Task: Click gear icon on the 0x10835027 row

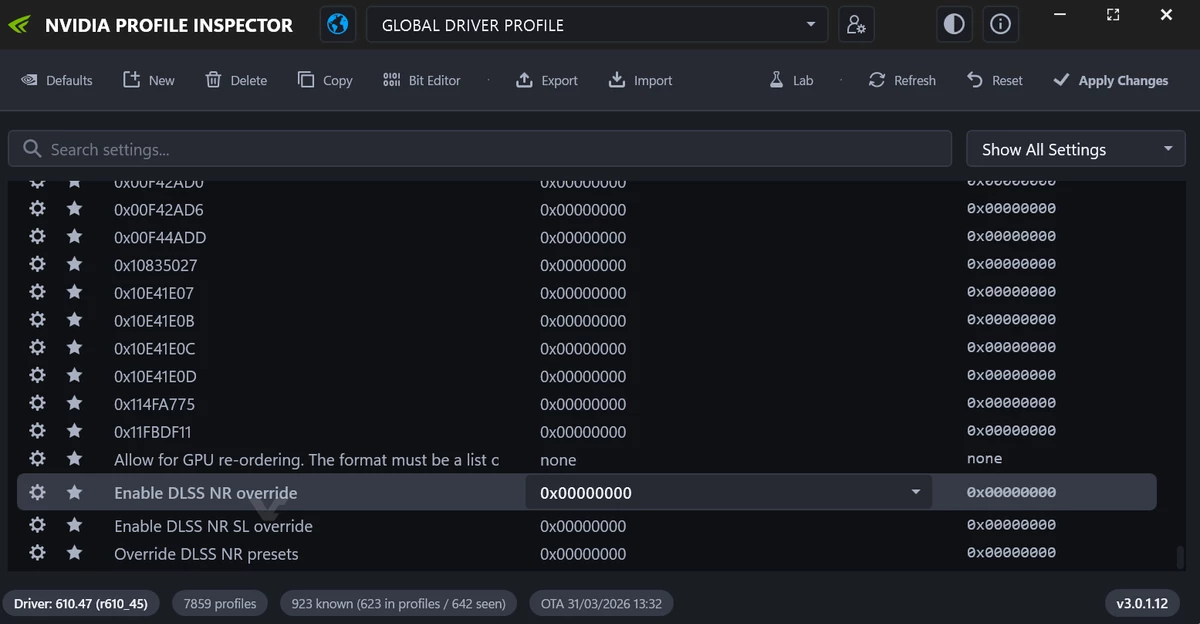Action: pos(37,265)
